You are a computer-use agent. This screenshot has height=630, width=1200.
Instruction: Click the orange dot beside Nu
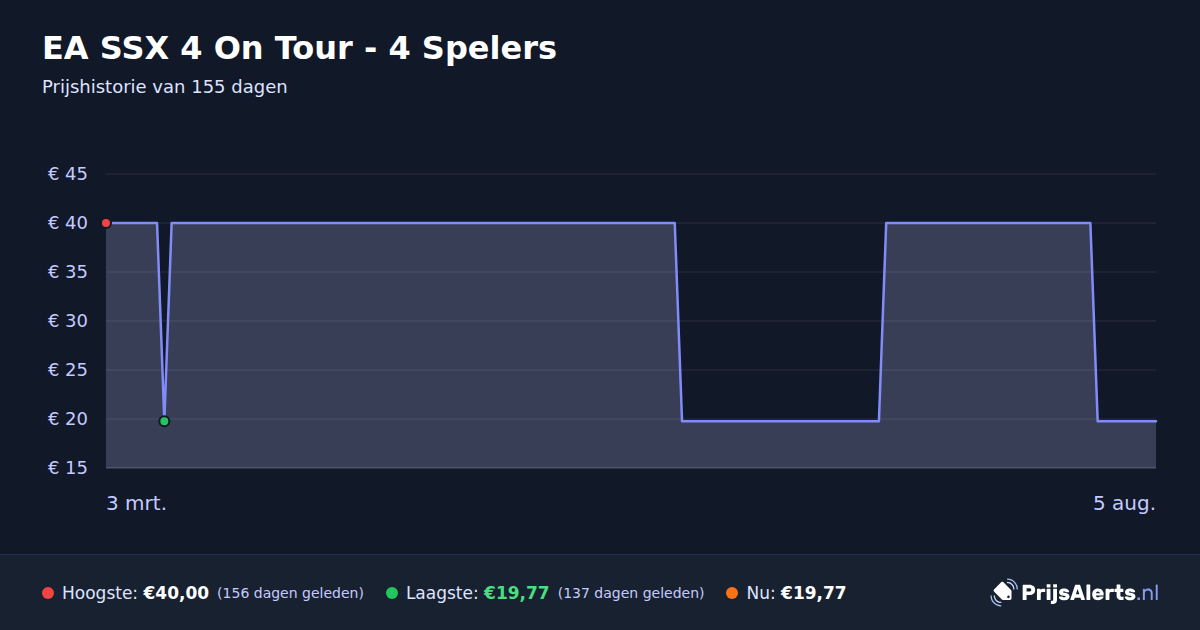point(732,593)
